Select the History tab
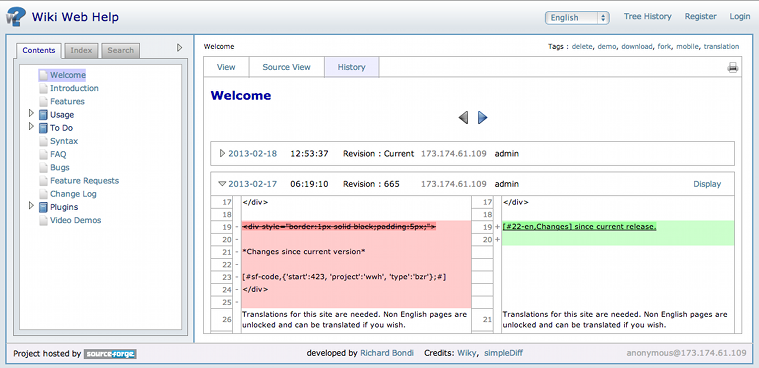 click(x=351, y=67)
